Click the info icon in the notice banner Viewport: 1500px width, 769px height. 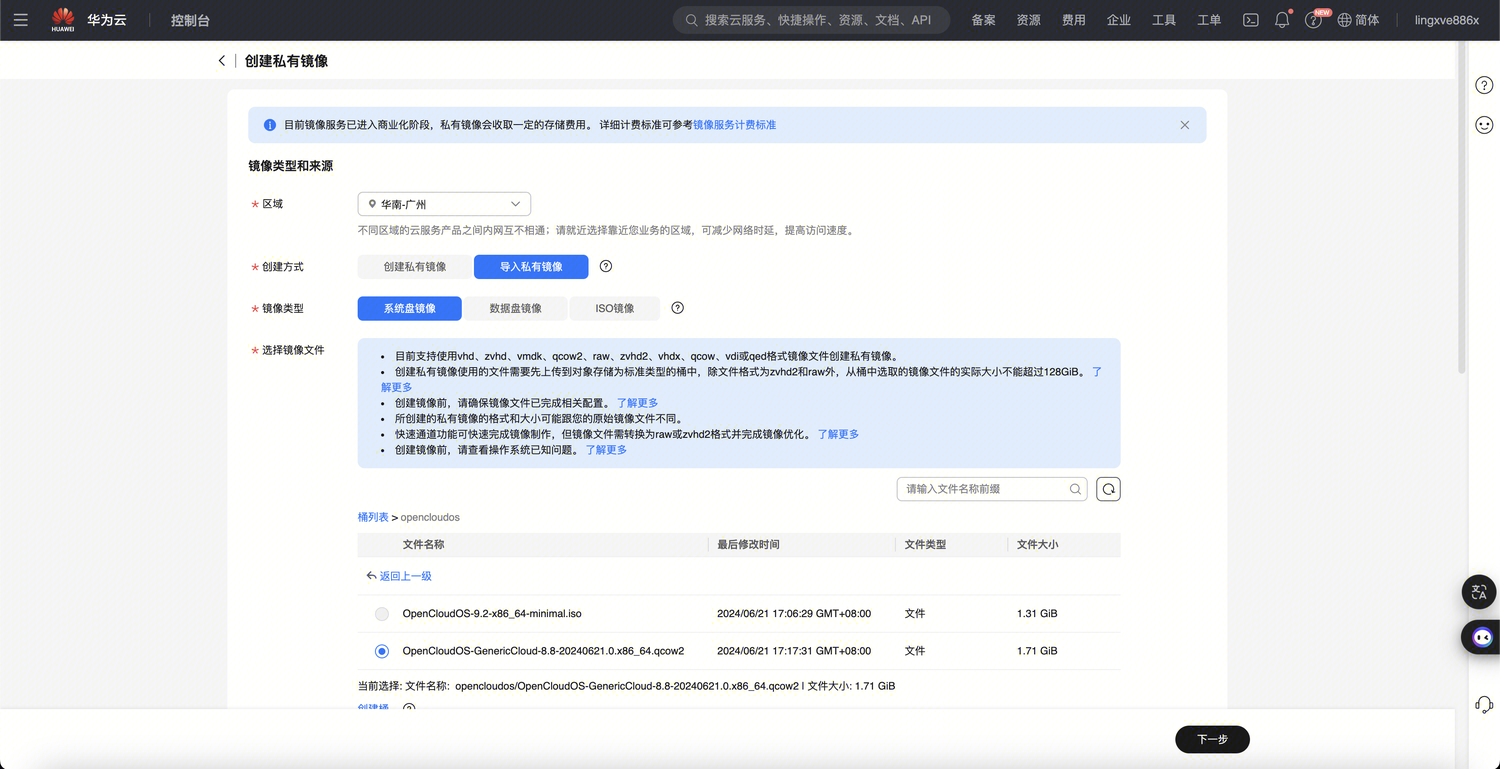point(270,125)
